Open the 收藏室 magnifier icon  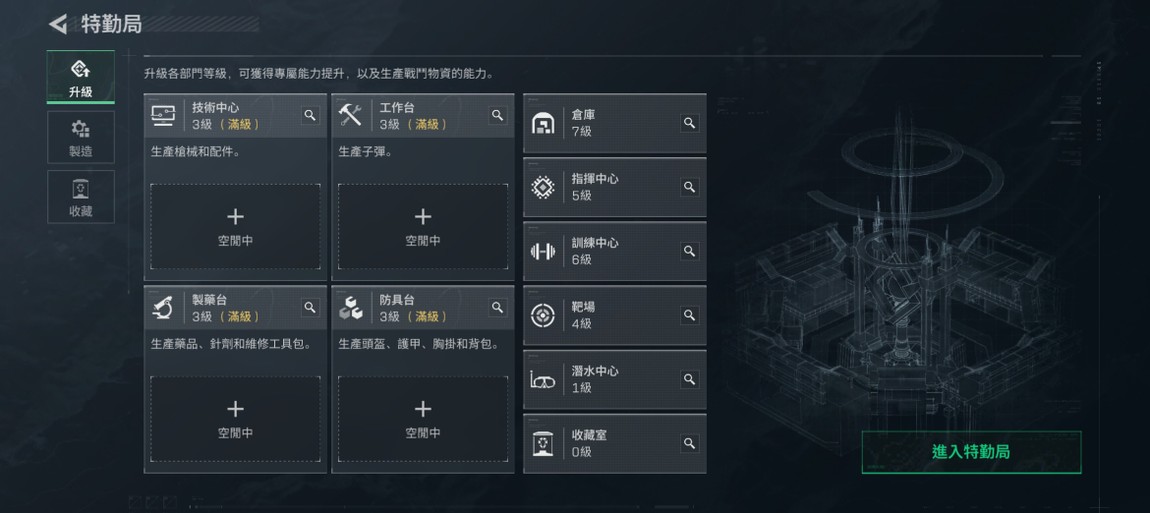[x=689, y=443]
